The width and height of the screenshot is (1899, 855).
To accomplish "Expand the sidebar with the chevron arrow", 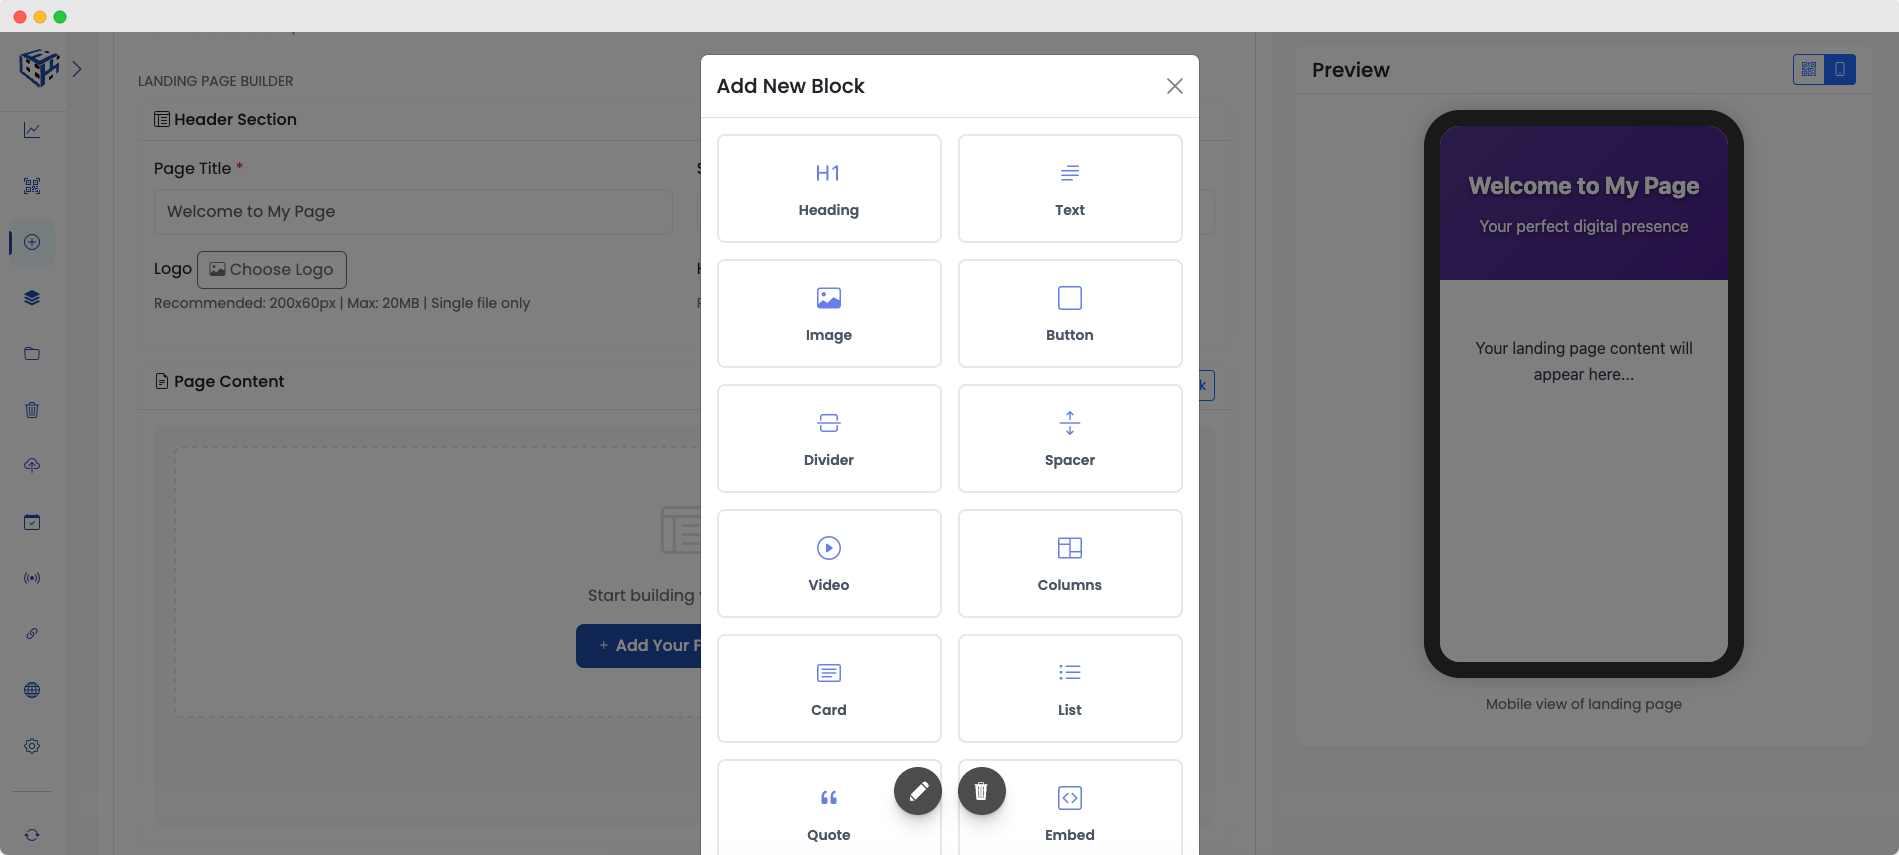I will [x=77, y=69].
